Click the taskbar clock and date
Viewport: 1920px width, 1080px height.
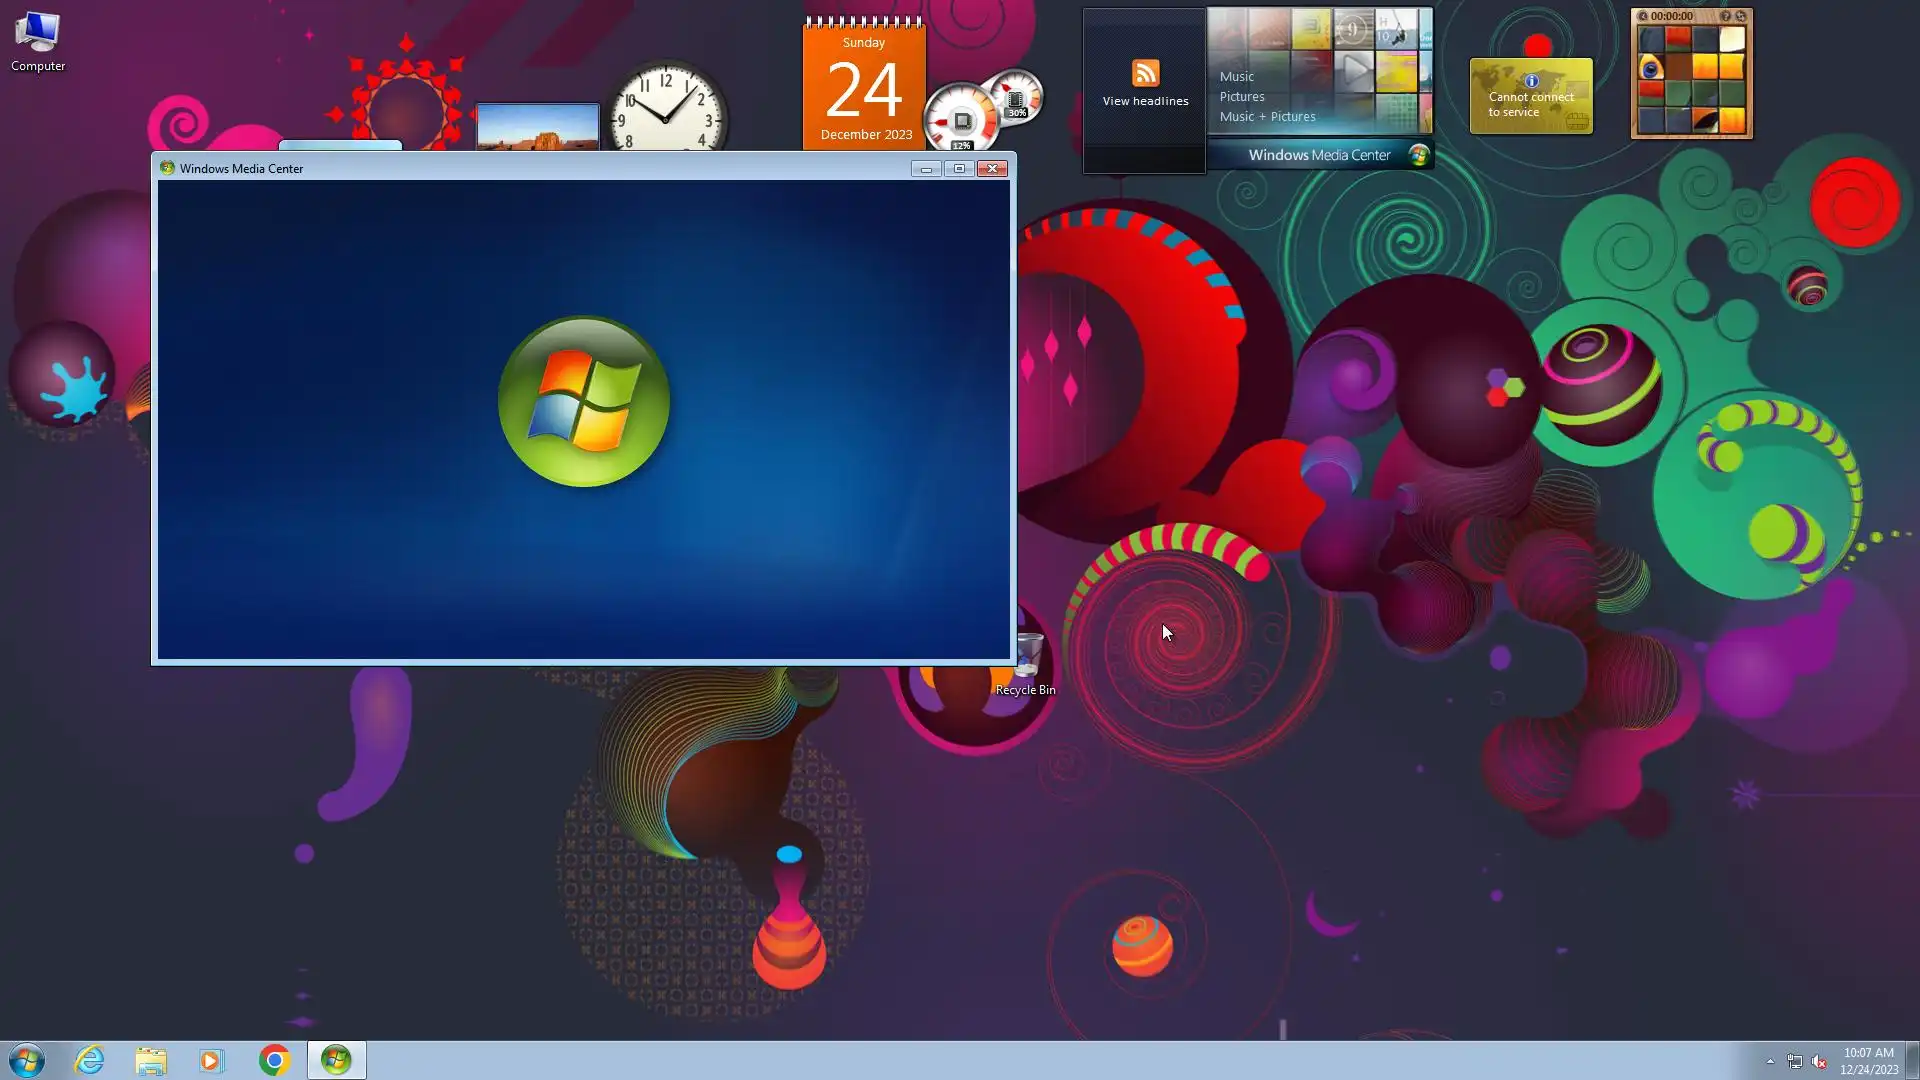[1868, 1061]
